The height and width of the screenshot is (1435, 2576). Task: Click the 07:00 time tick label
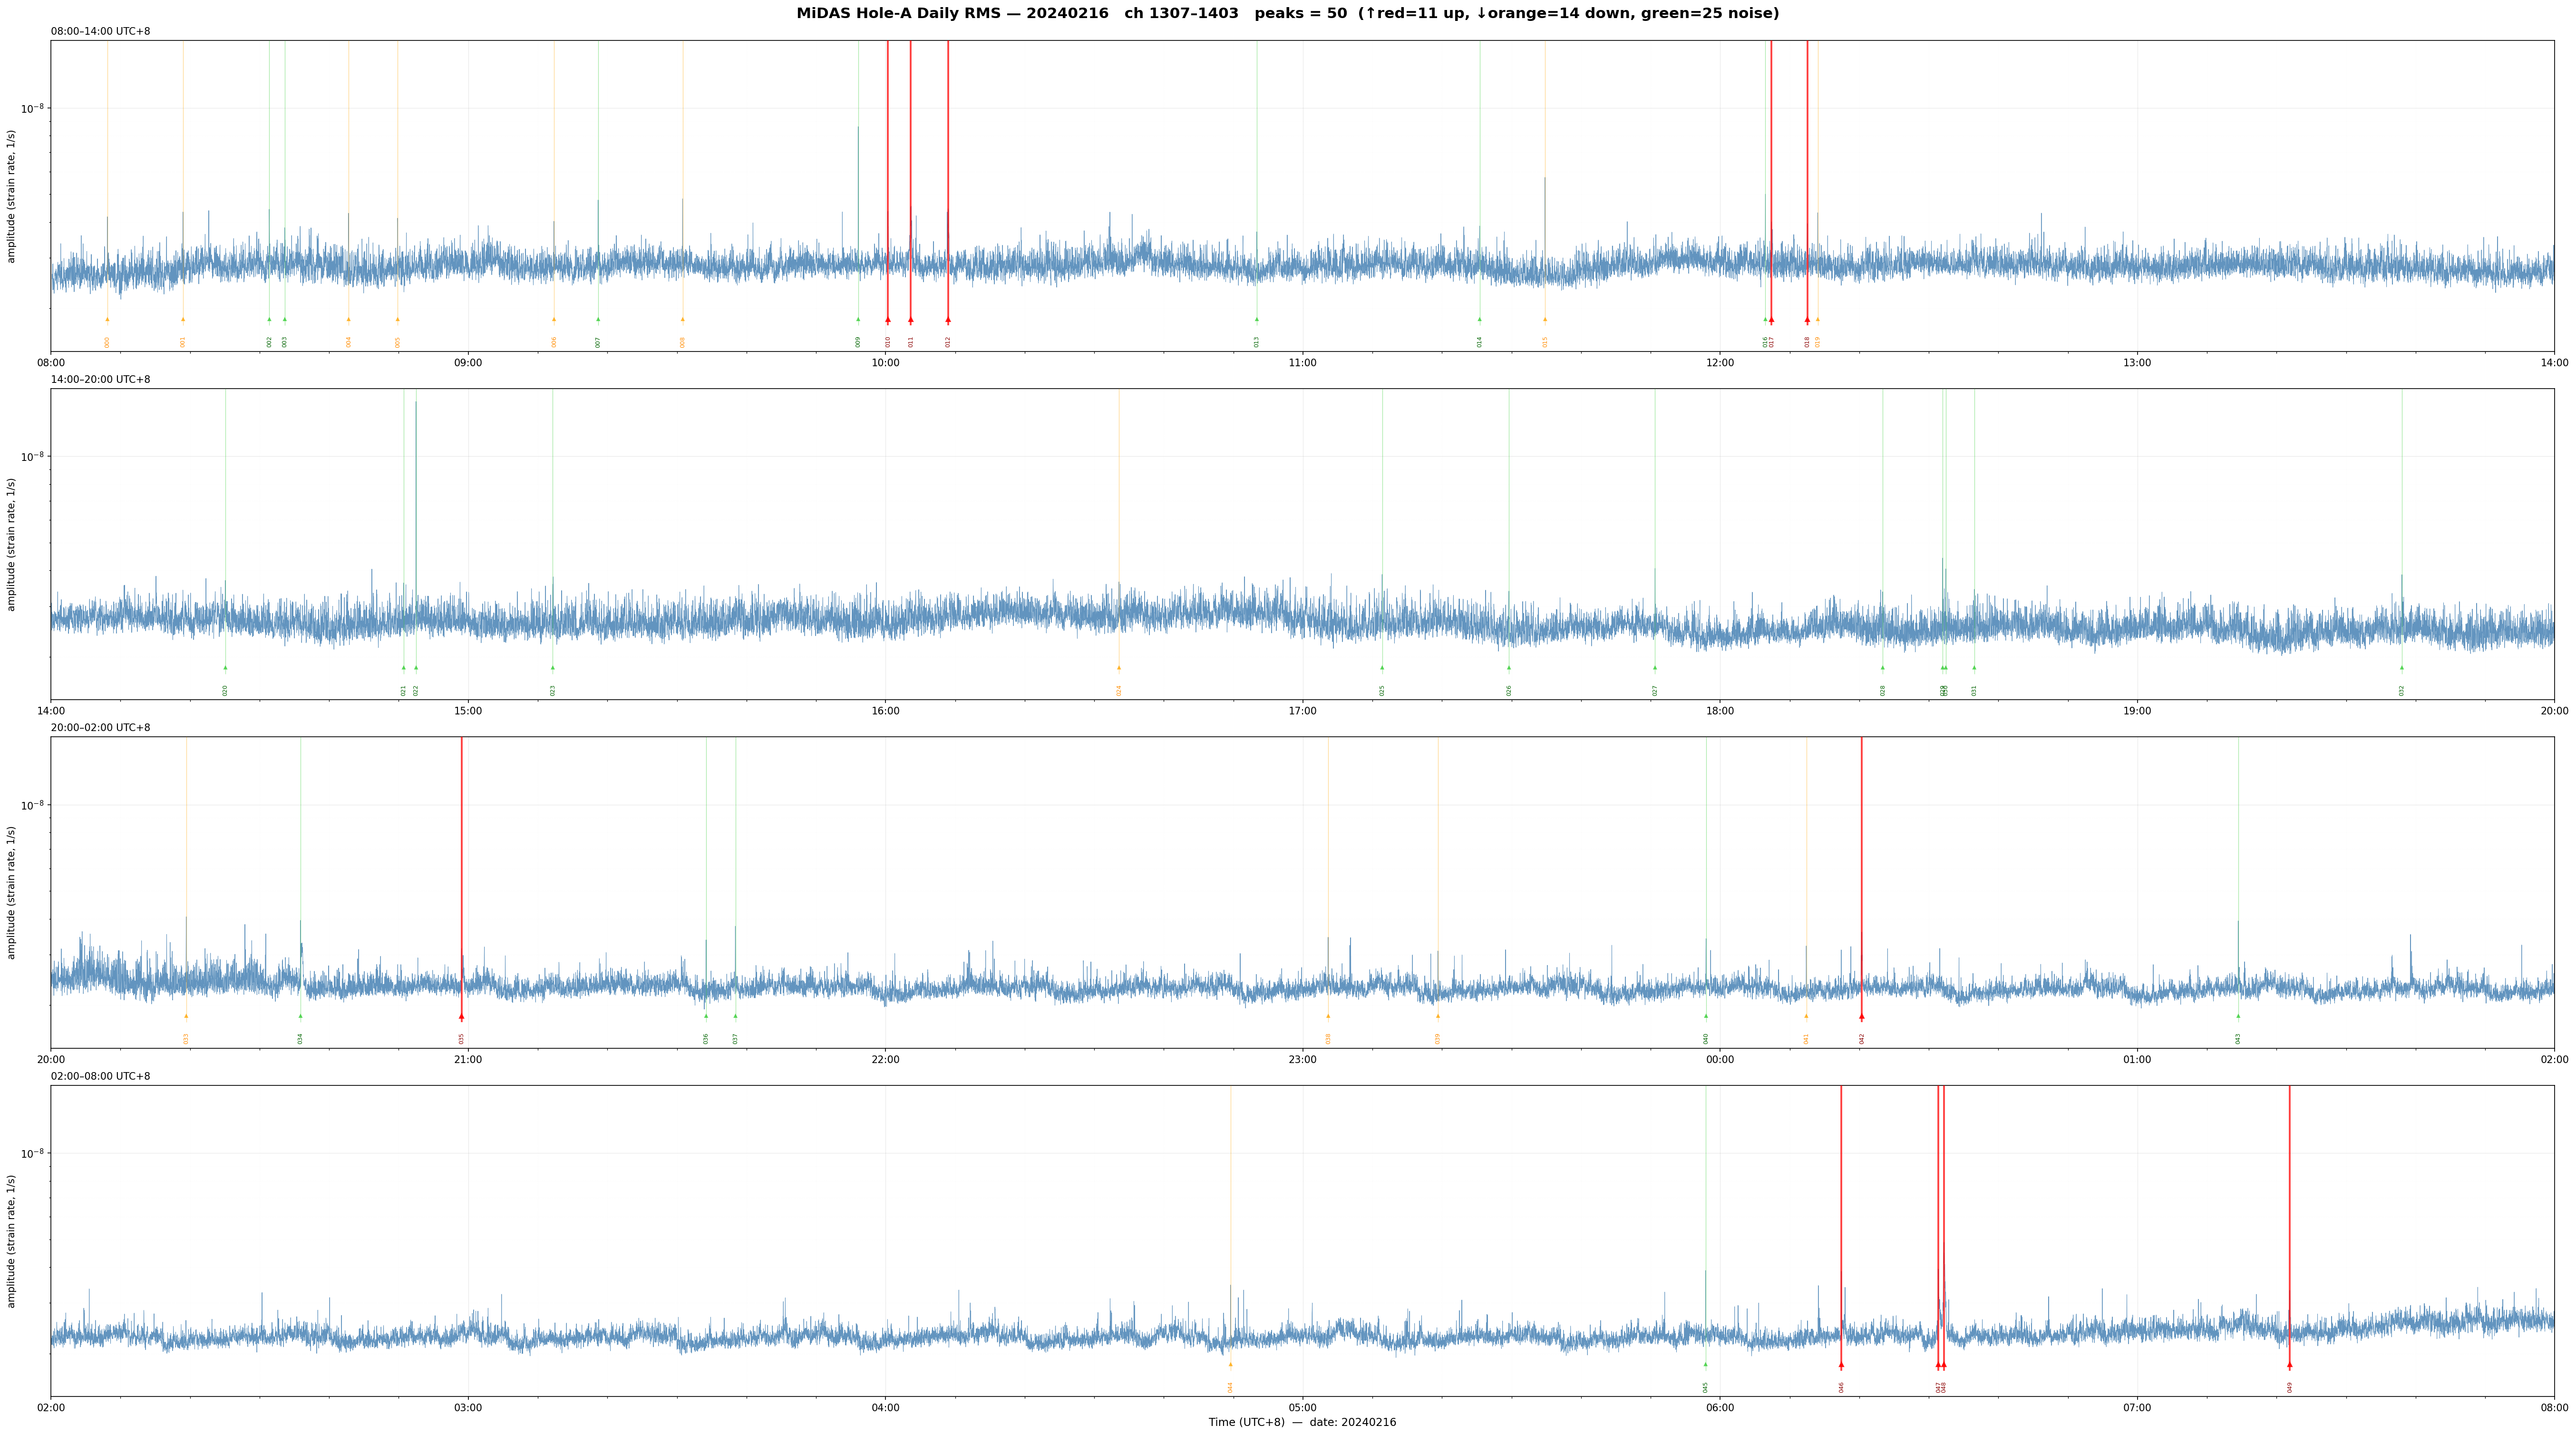click(2137, 1408)
